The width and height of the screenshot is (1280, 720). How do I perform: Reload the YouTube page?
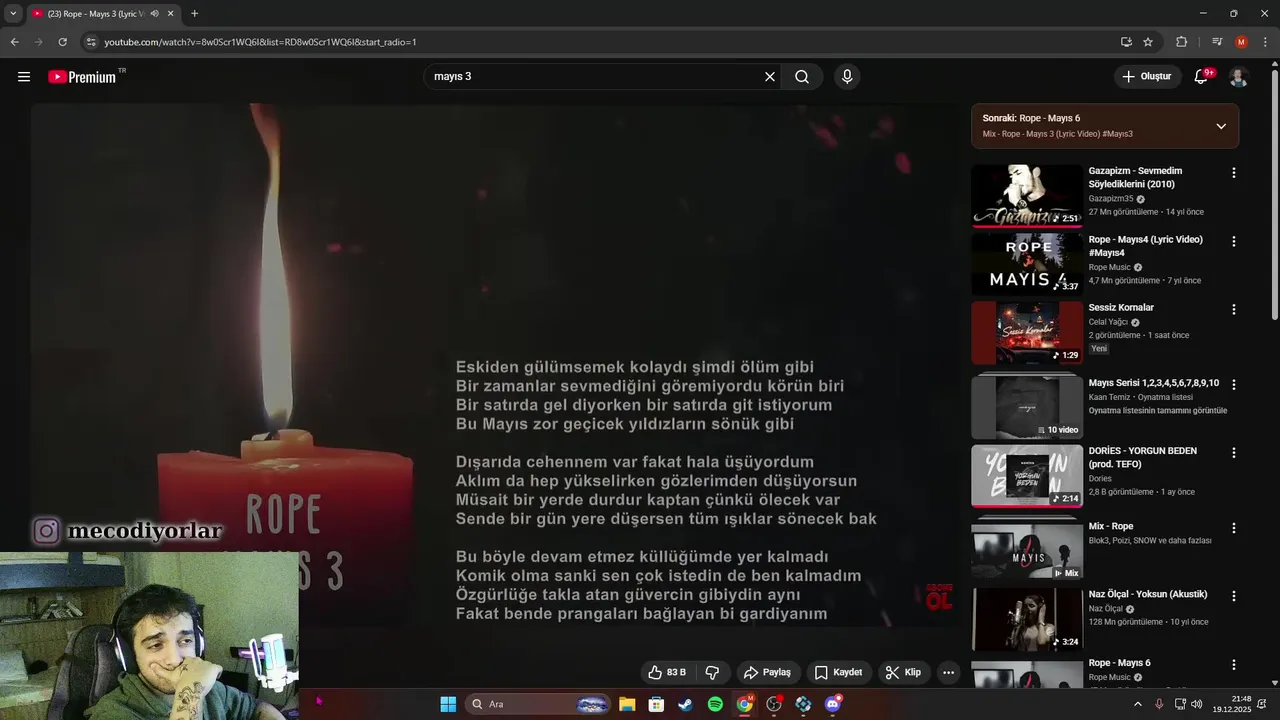(62, 42)
